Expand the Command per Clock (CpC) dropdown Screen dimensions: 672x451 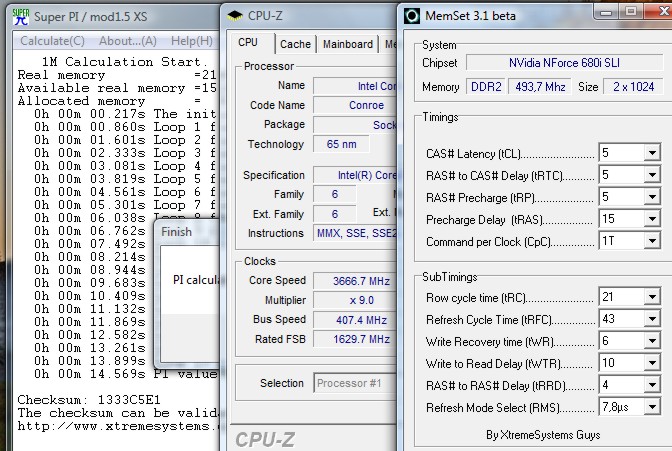pyautogui.click(x=652, y=241)
